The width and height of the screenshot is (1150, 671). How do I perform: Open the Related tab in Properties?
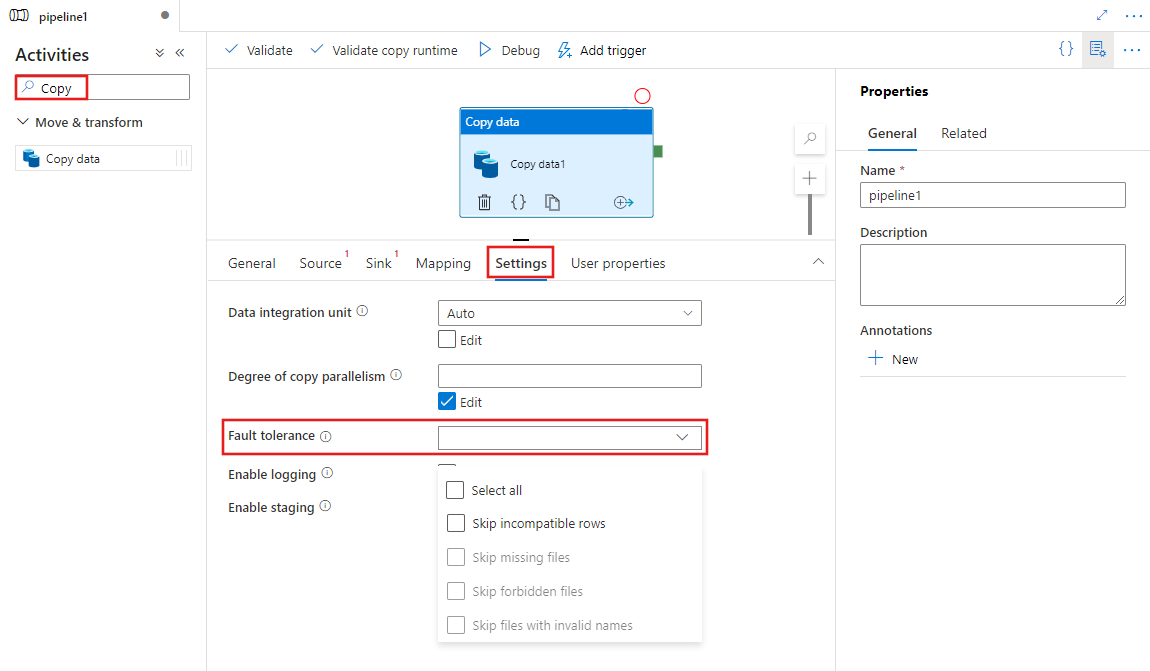963,132
